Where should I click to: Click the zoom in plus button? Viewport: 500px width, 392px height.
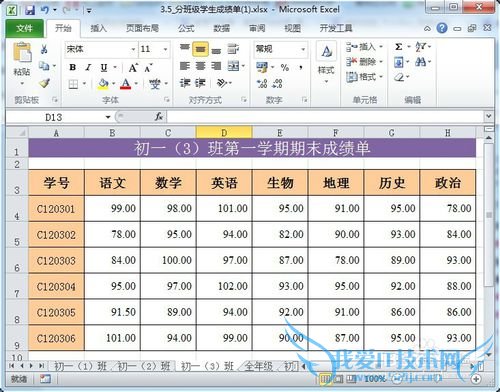[x=476, y=379]
